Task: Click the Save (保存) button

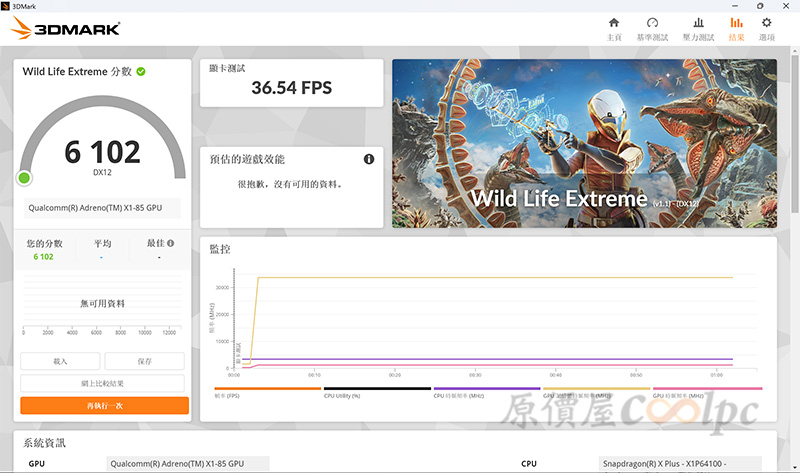Action: [144, 361]
